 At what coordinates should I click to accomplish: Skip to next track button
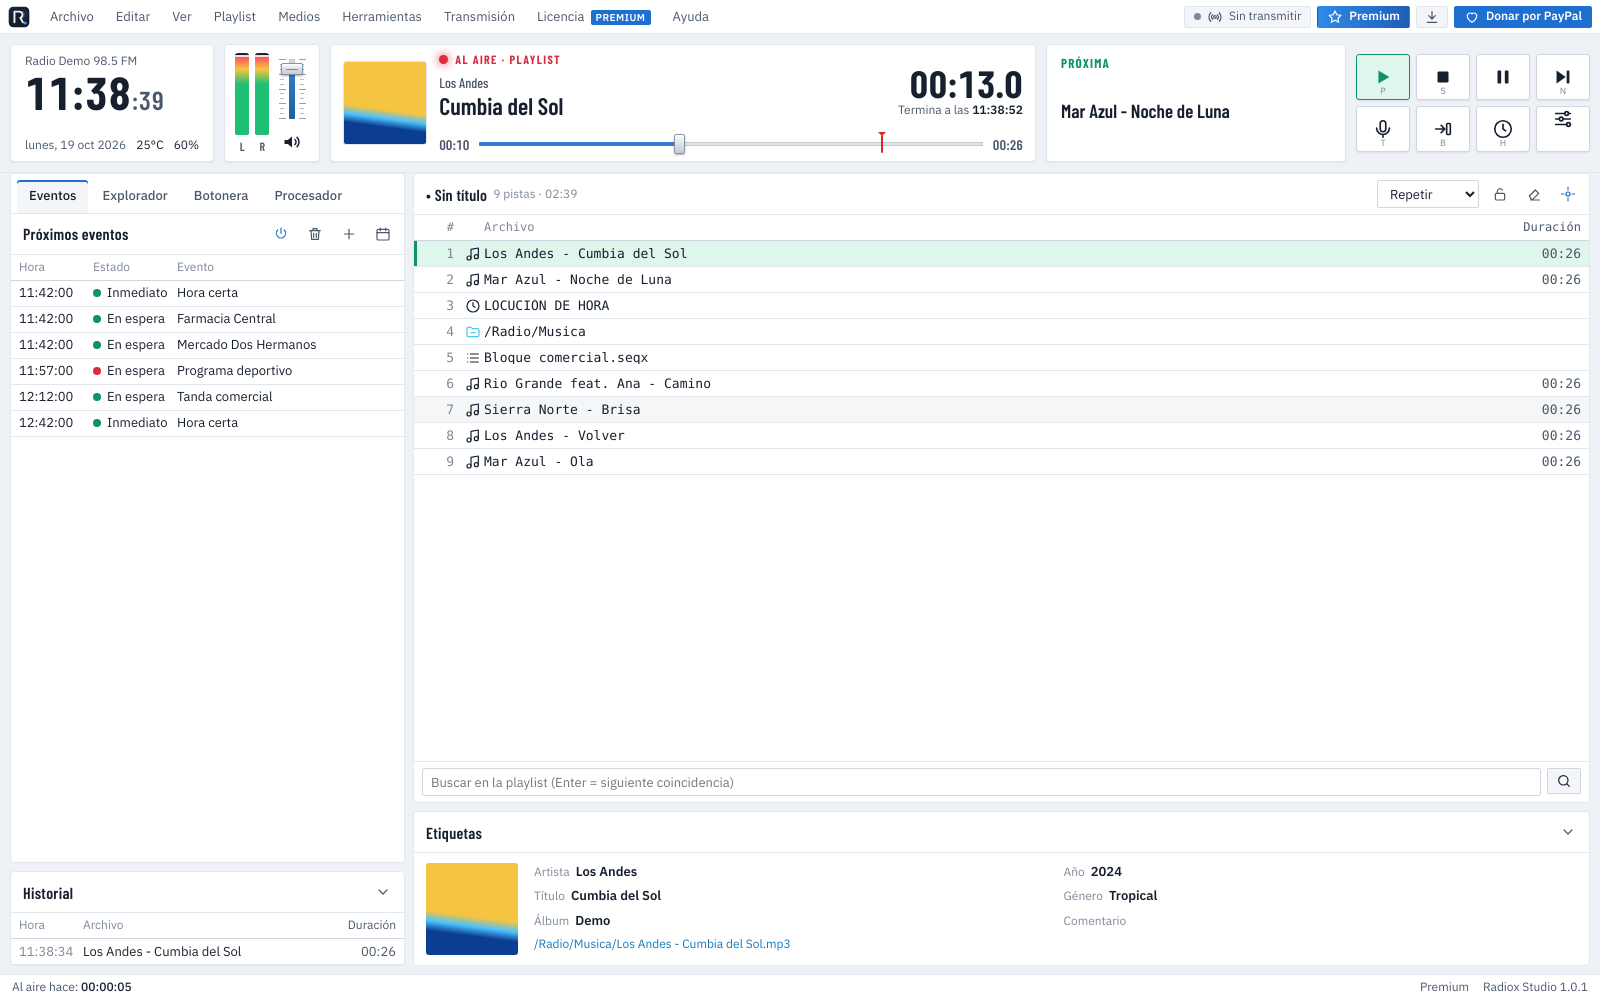(x=1563, y=77)
